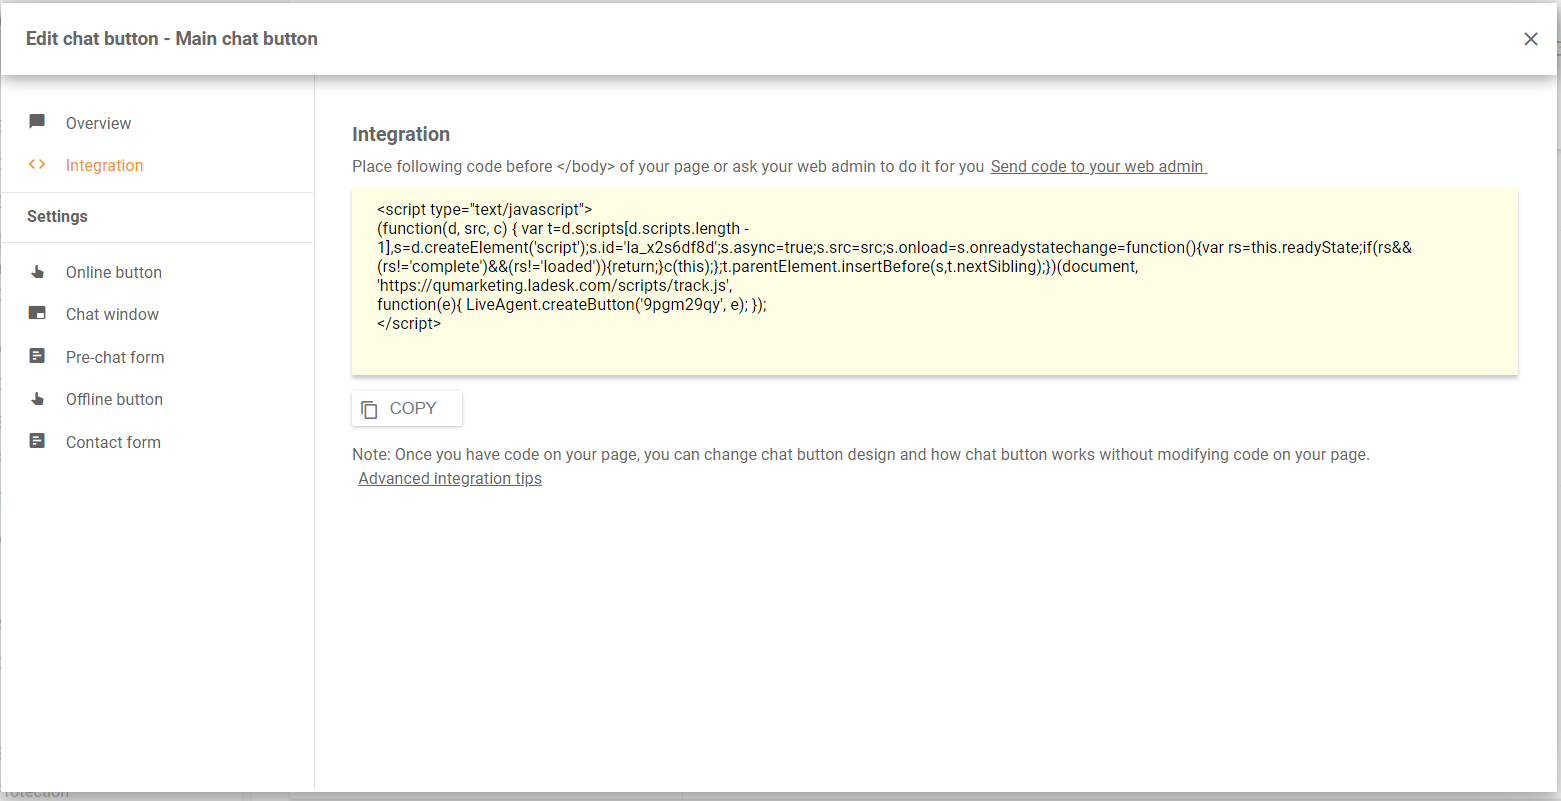
Task: Click the track.js URL line in code
Action: [x=554, y=285]
